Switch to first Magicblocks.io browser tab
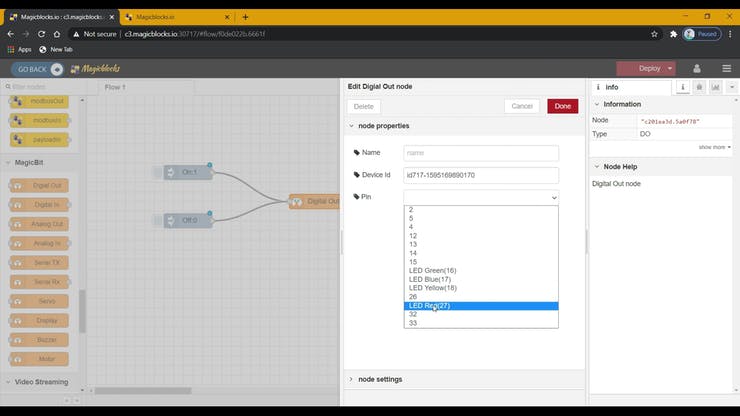740x416 pixels. [61, 17]
